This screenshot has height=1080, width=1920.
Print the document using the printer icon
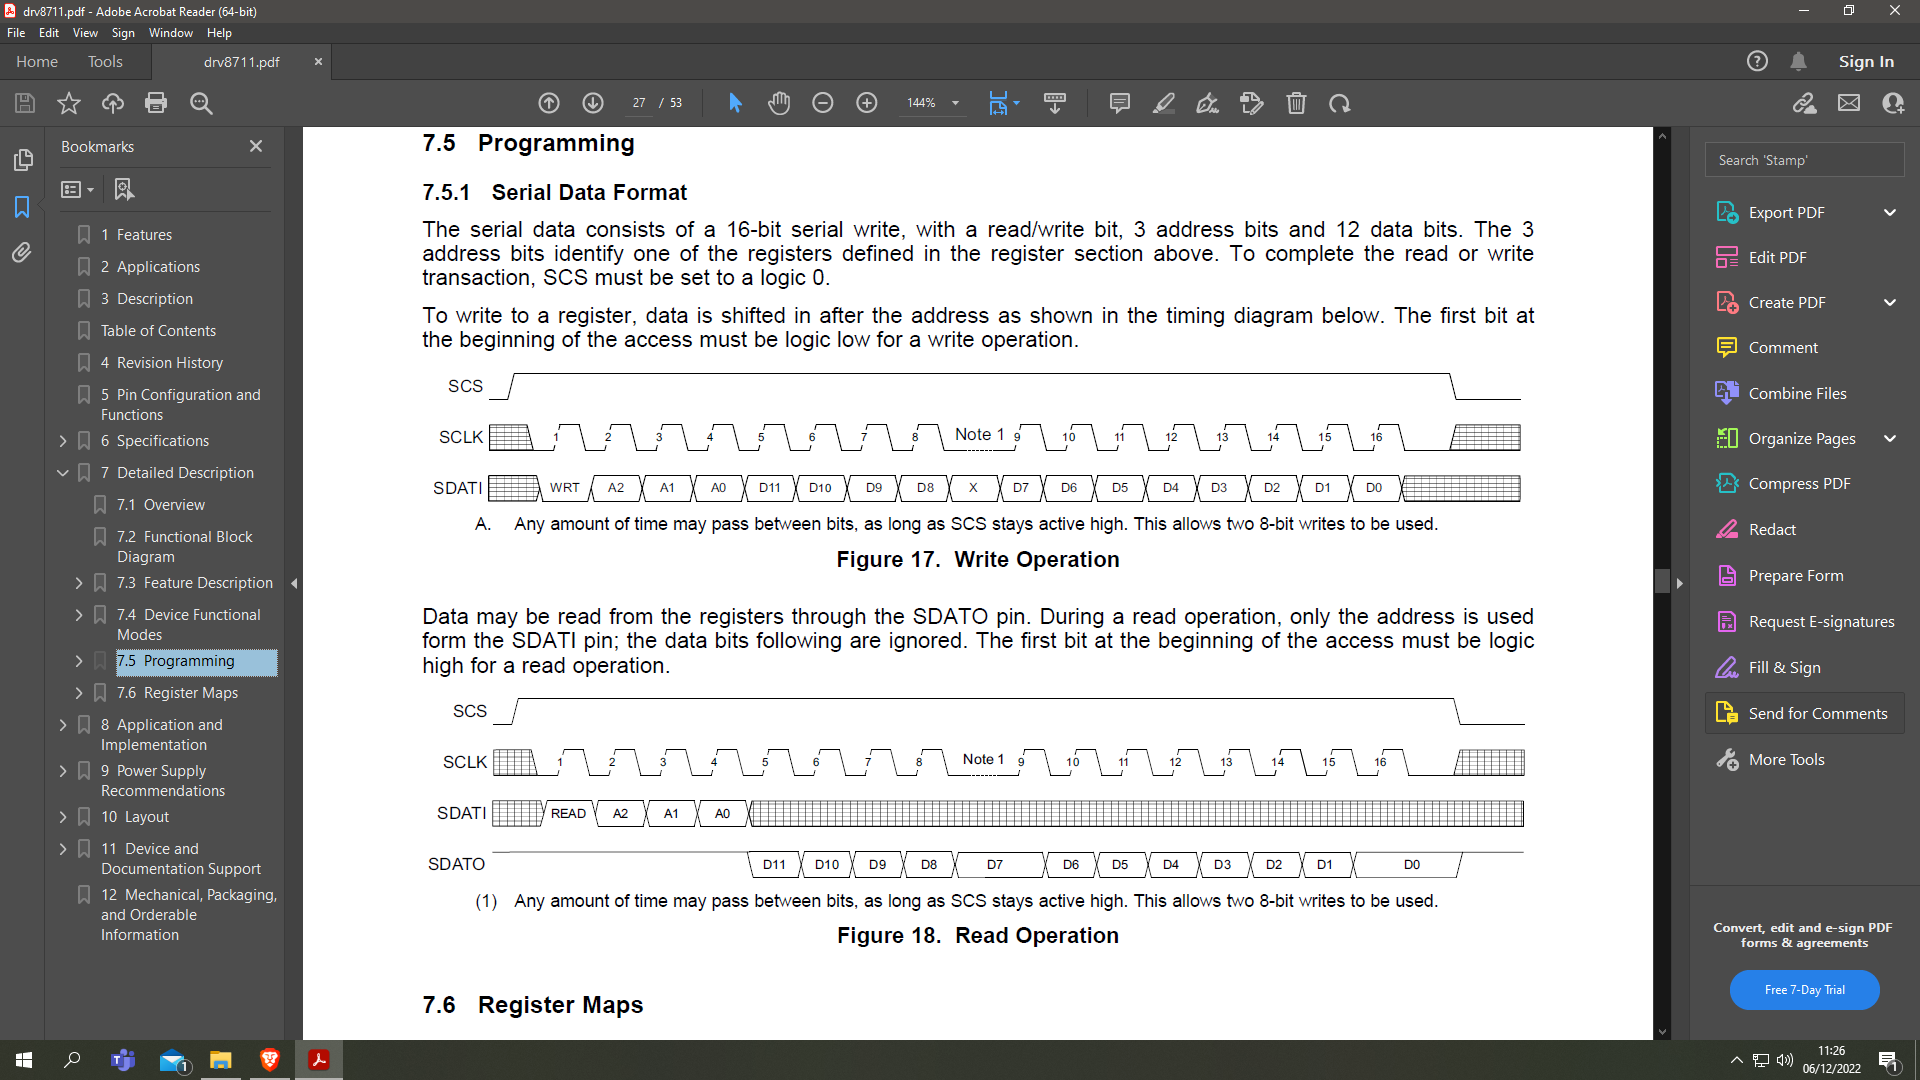pos(156,103)
